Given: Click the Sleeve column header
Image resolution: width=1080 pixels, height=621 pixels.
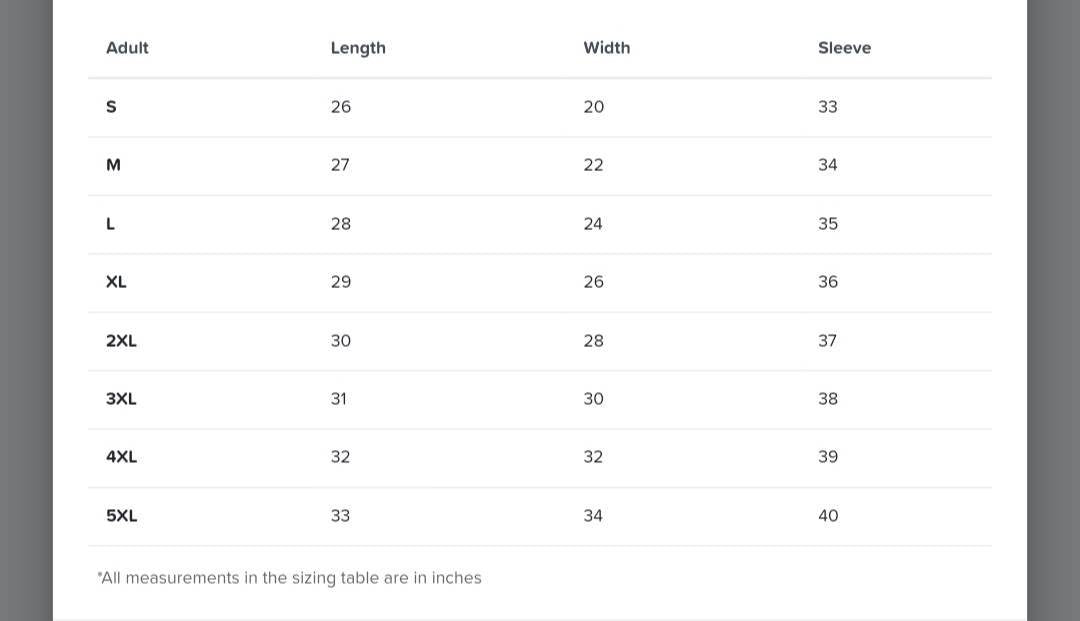Looking at the screenshot, I should pyautogui.click(x=844, y=48).
